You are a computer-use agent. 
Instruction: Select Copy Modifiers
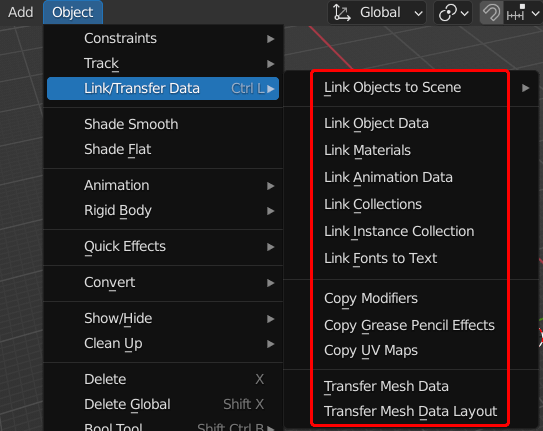click(371, 298)
